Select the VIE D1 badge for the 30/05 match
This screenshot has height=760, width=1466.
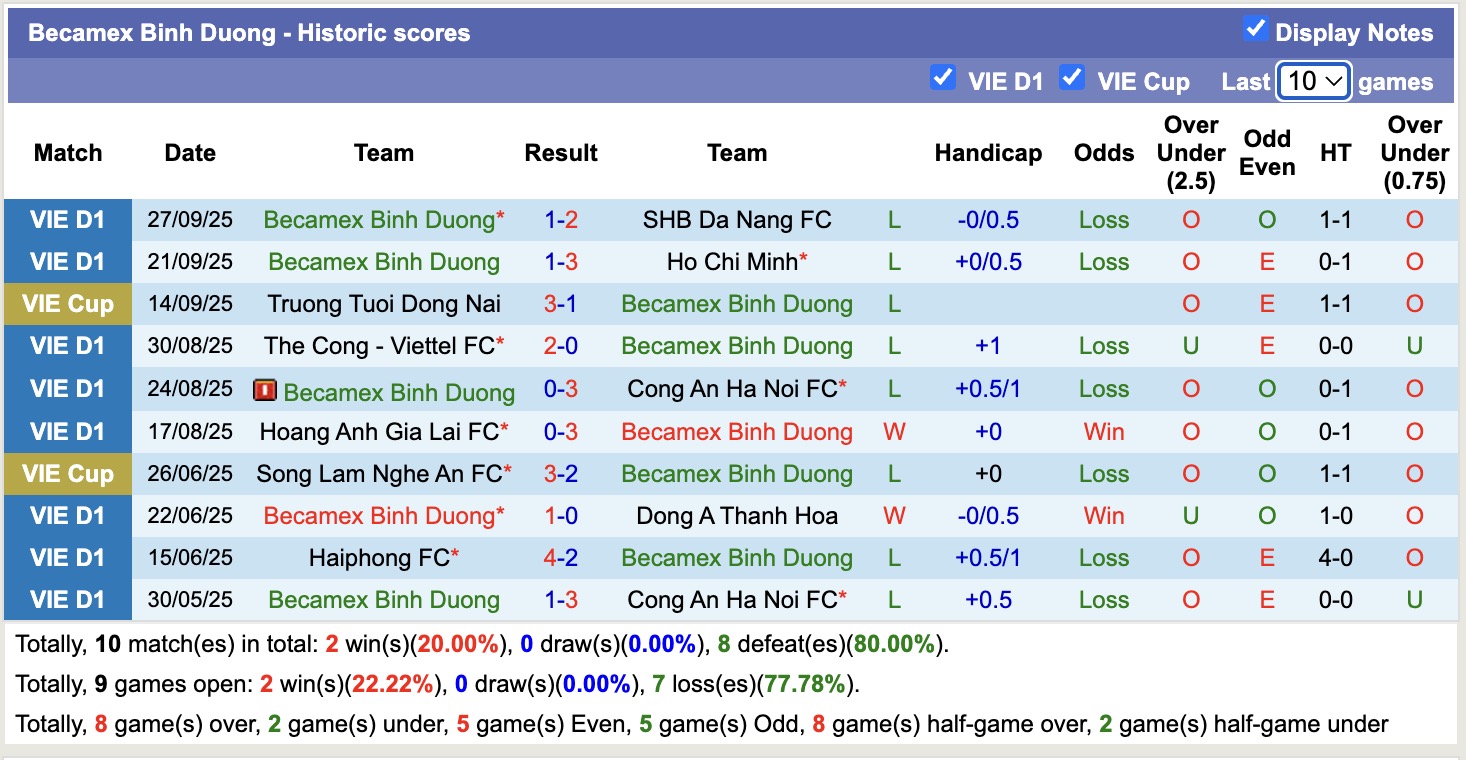tap(67, 600)
